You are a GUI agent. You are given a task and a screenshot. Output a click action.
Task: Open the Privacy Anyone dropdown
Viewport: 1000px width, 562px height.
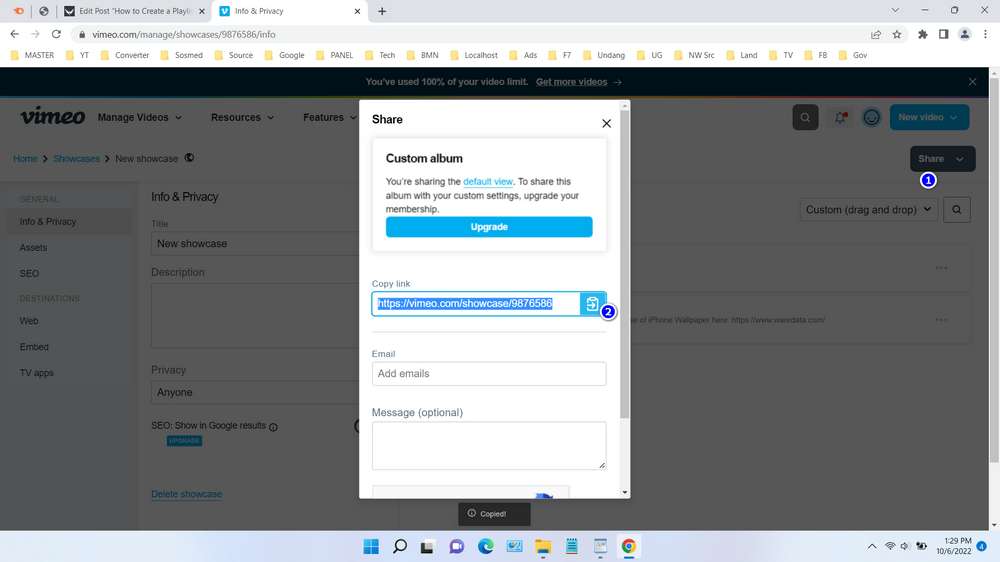pos(255,392)
